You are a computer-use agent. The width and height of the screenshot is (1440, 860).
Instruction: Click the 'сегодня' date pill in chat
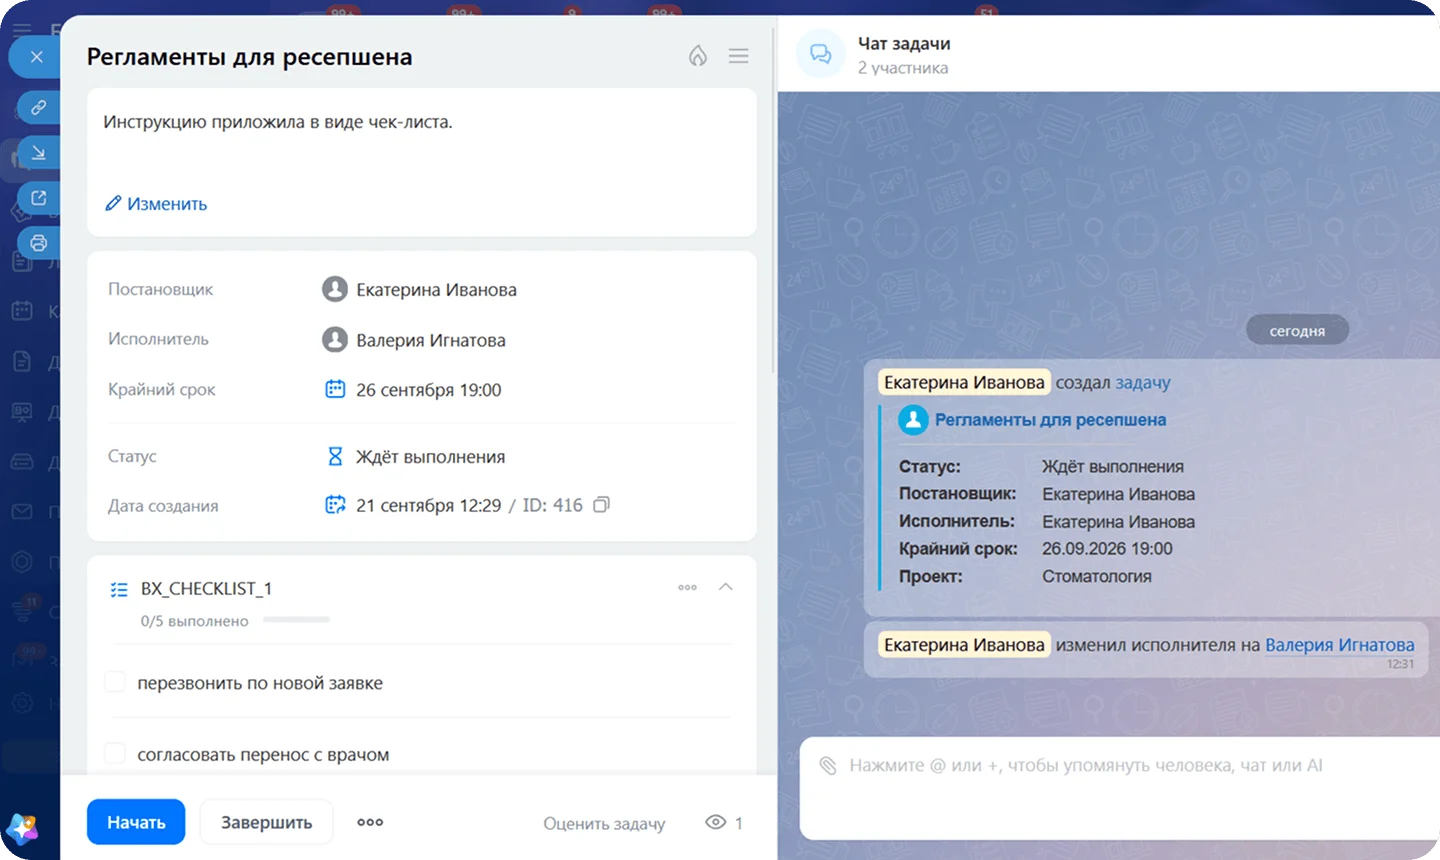pyautogui.click(x=1297, y=331)
